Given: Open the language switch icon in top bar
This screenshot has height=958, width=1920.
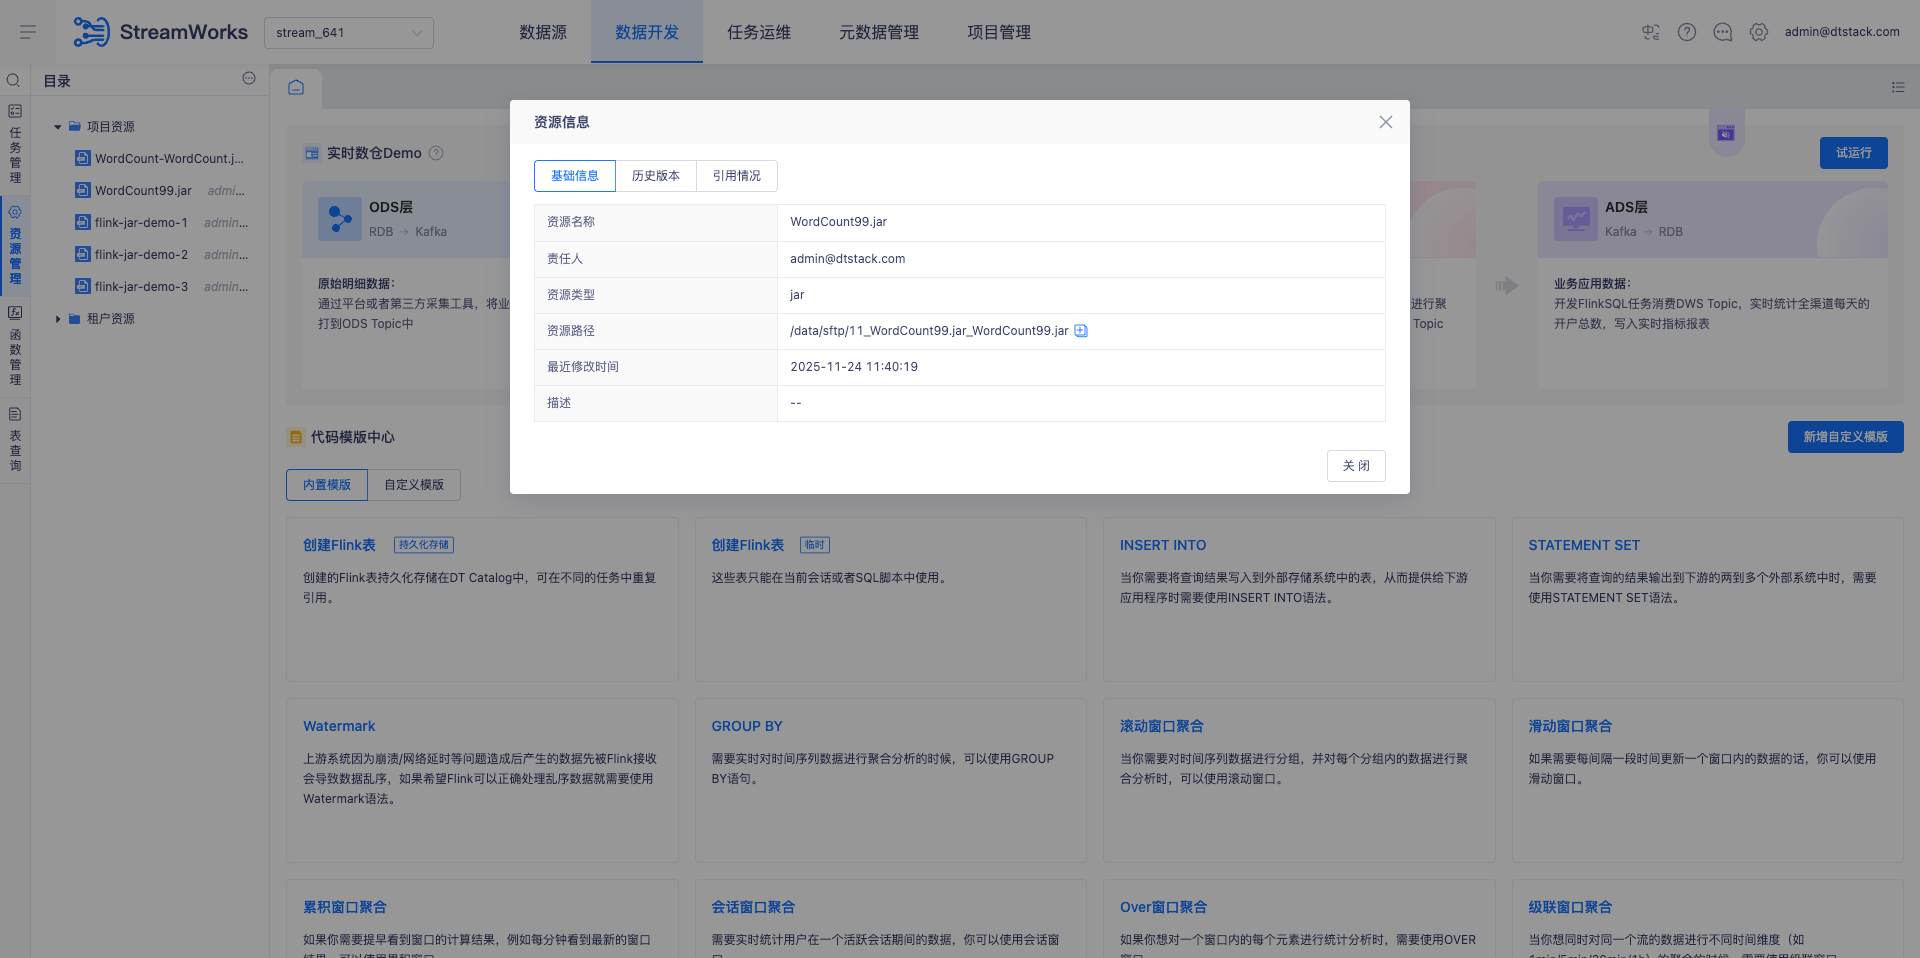Looking at the screenshot, I should tap(1650, 31).
